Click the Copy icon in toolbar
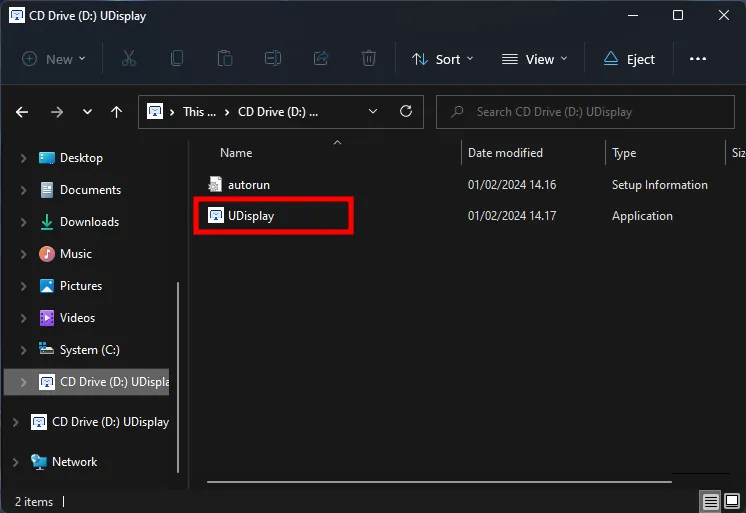This screenshot has height=513, width=746. (177, 59)
